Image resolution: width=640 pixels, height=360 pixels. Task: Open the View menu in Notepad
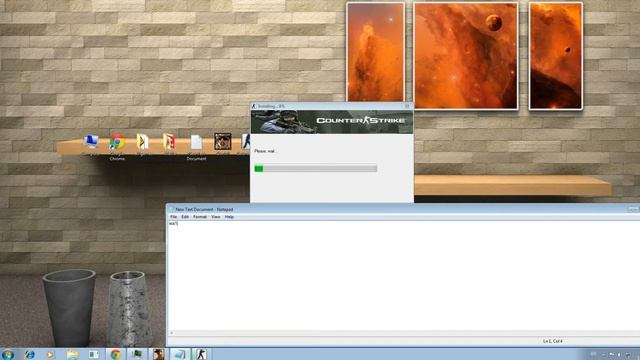click(216, 217)
